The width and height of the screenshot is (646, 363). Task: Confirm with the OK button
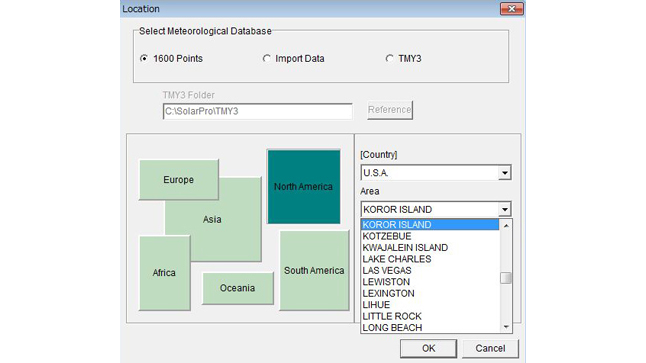coord(428,349)
